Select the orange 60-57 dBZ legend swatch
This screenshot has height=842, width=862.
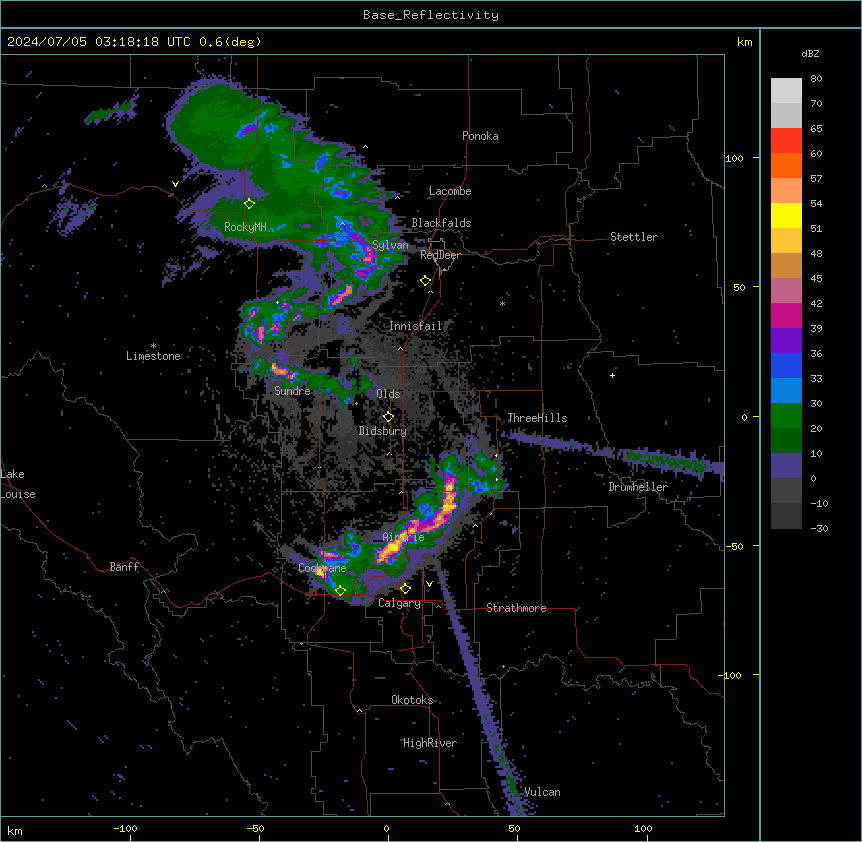tap(786, 165)
